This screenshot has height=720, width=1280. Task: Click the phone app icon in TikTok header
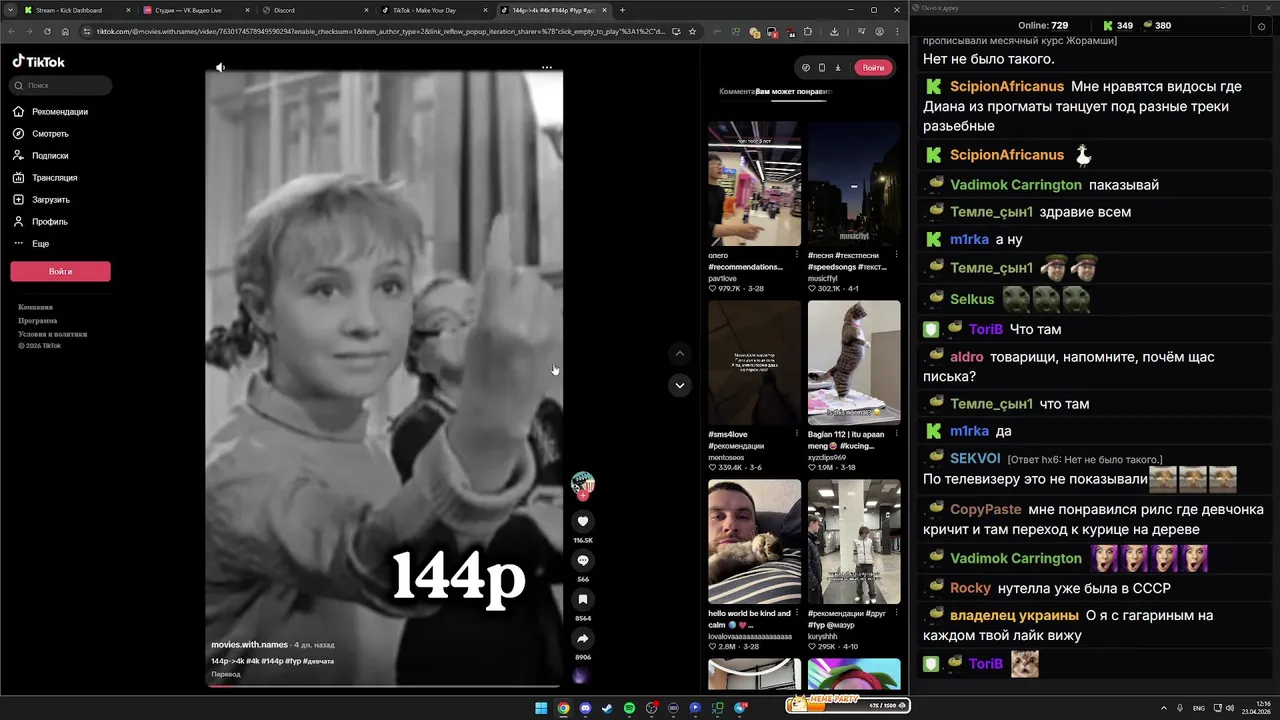pos(821,67)
